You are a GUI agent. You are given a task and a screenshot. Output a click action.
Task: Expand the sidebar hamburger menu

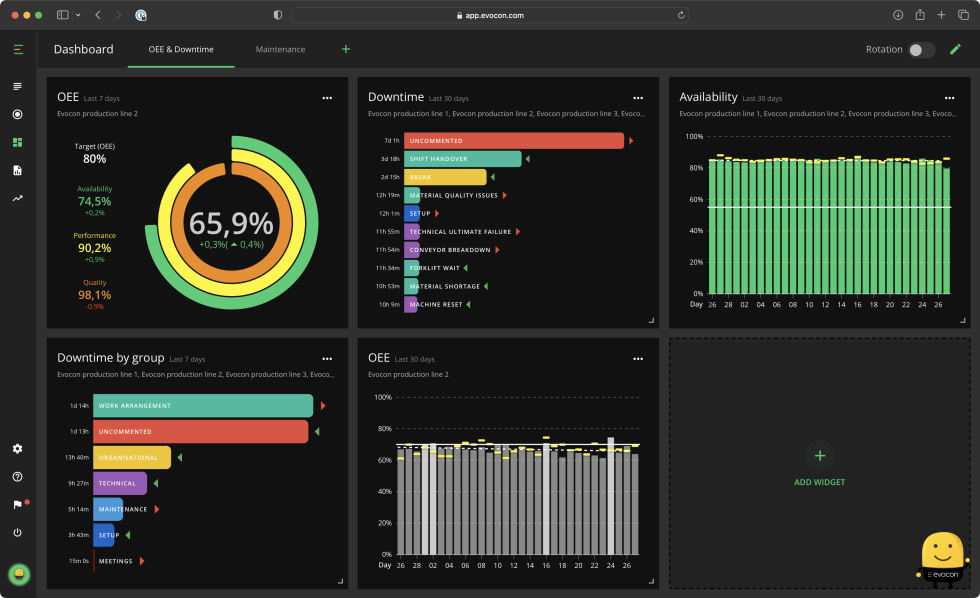pyautogui.click(x=18, y=49)
